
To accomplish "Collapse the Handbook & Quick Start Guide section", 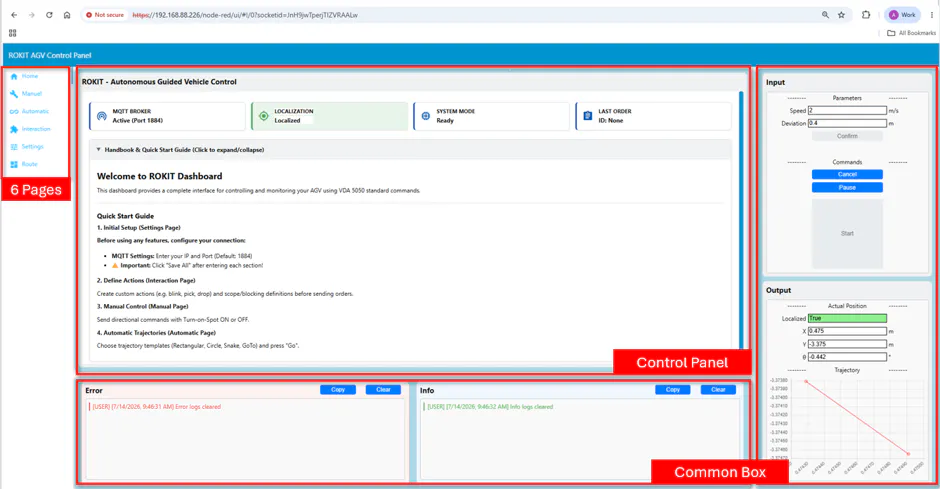I will coord(411,150).
